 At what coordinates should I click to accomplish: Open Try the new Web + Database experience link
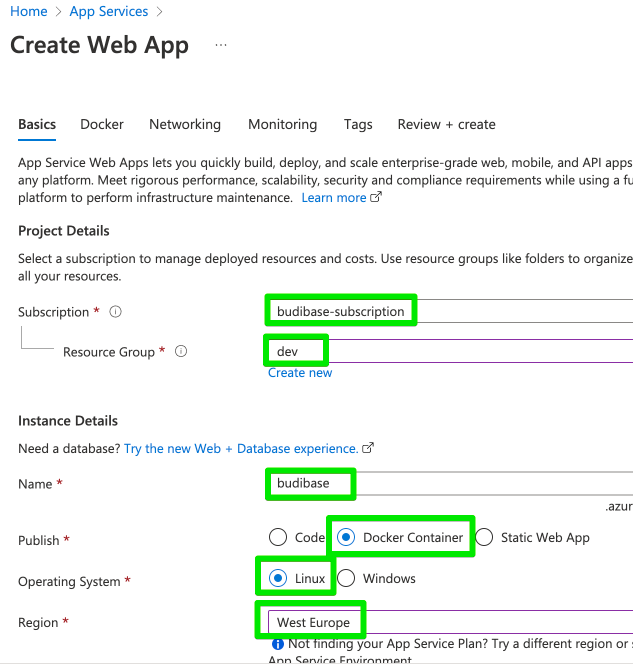[241, 448]
